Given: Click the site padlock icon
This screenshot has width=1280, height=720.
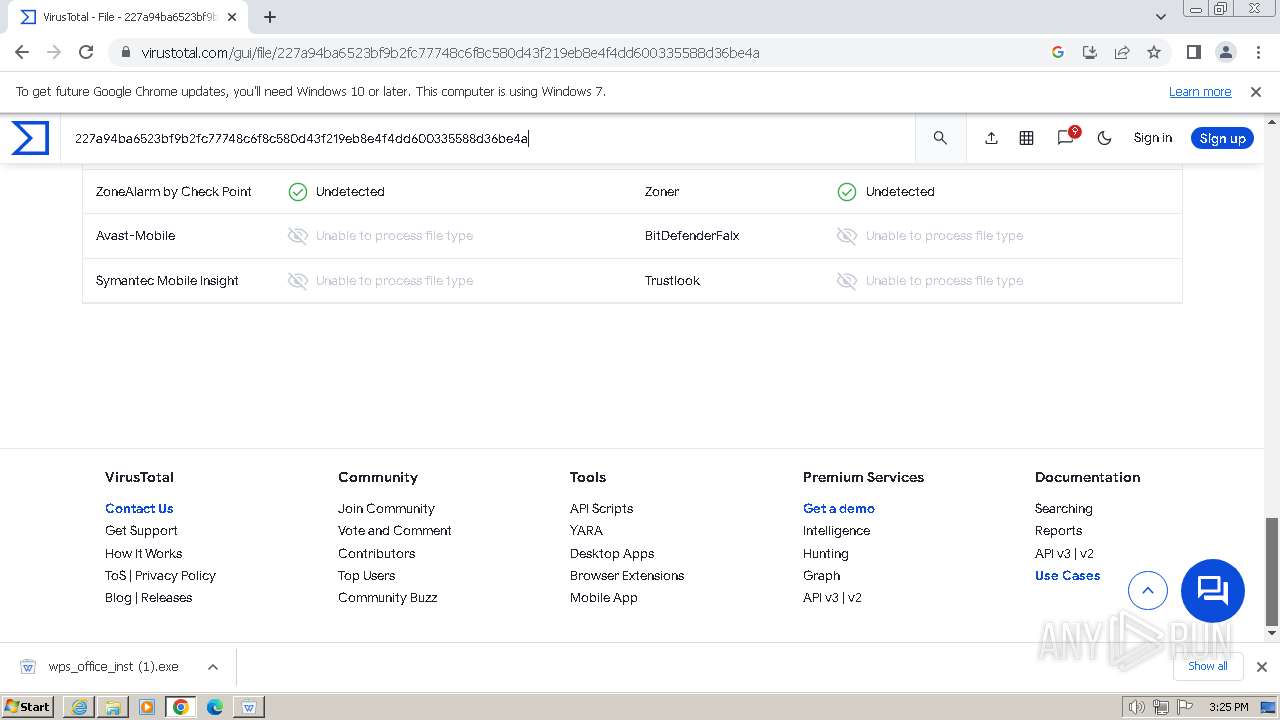Looking at the screenshot, I should point(125,52).
